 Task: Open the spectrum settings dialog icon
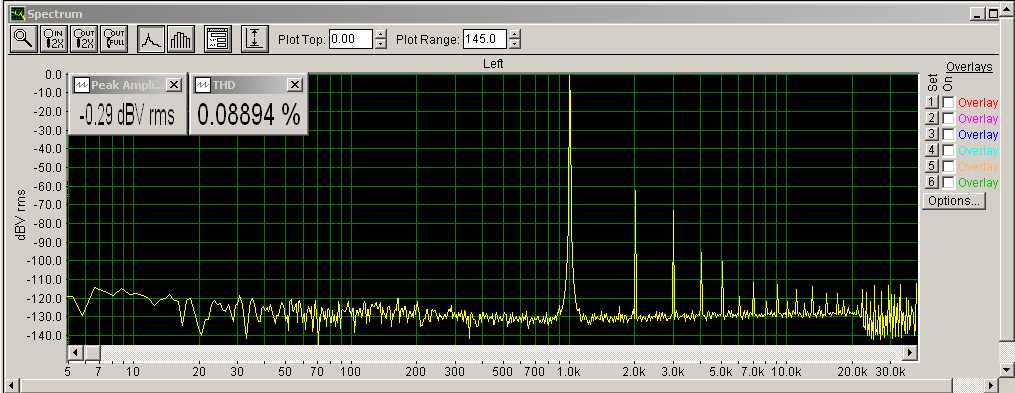click(218, 39)
